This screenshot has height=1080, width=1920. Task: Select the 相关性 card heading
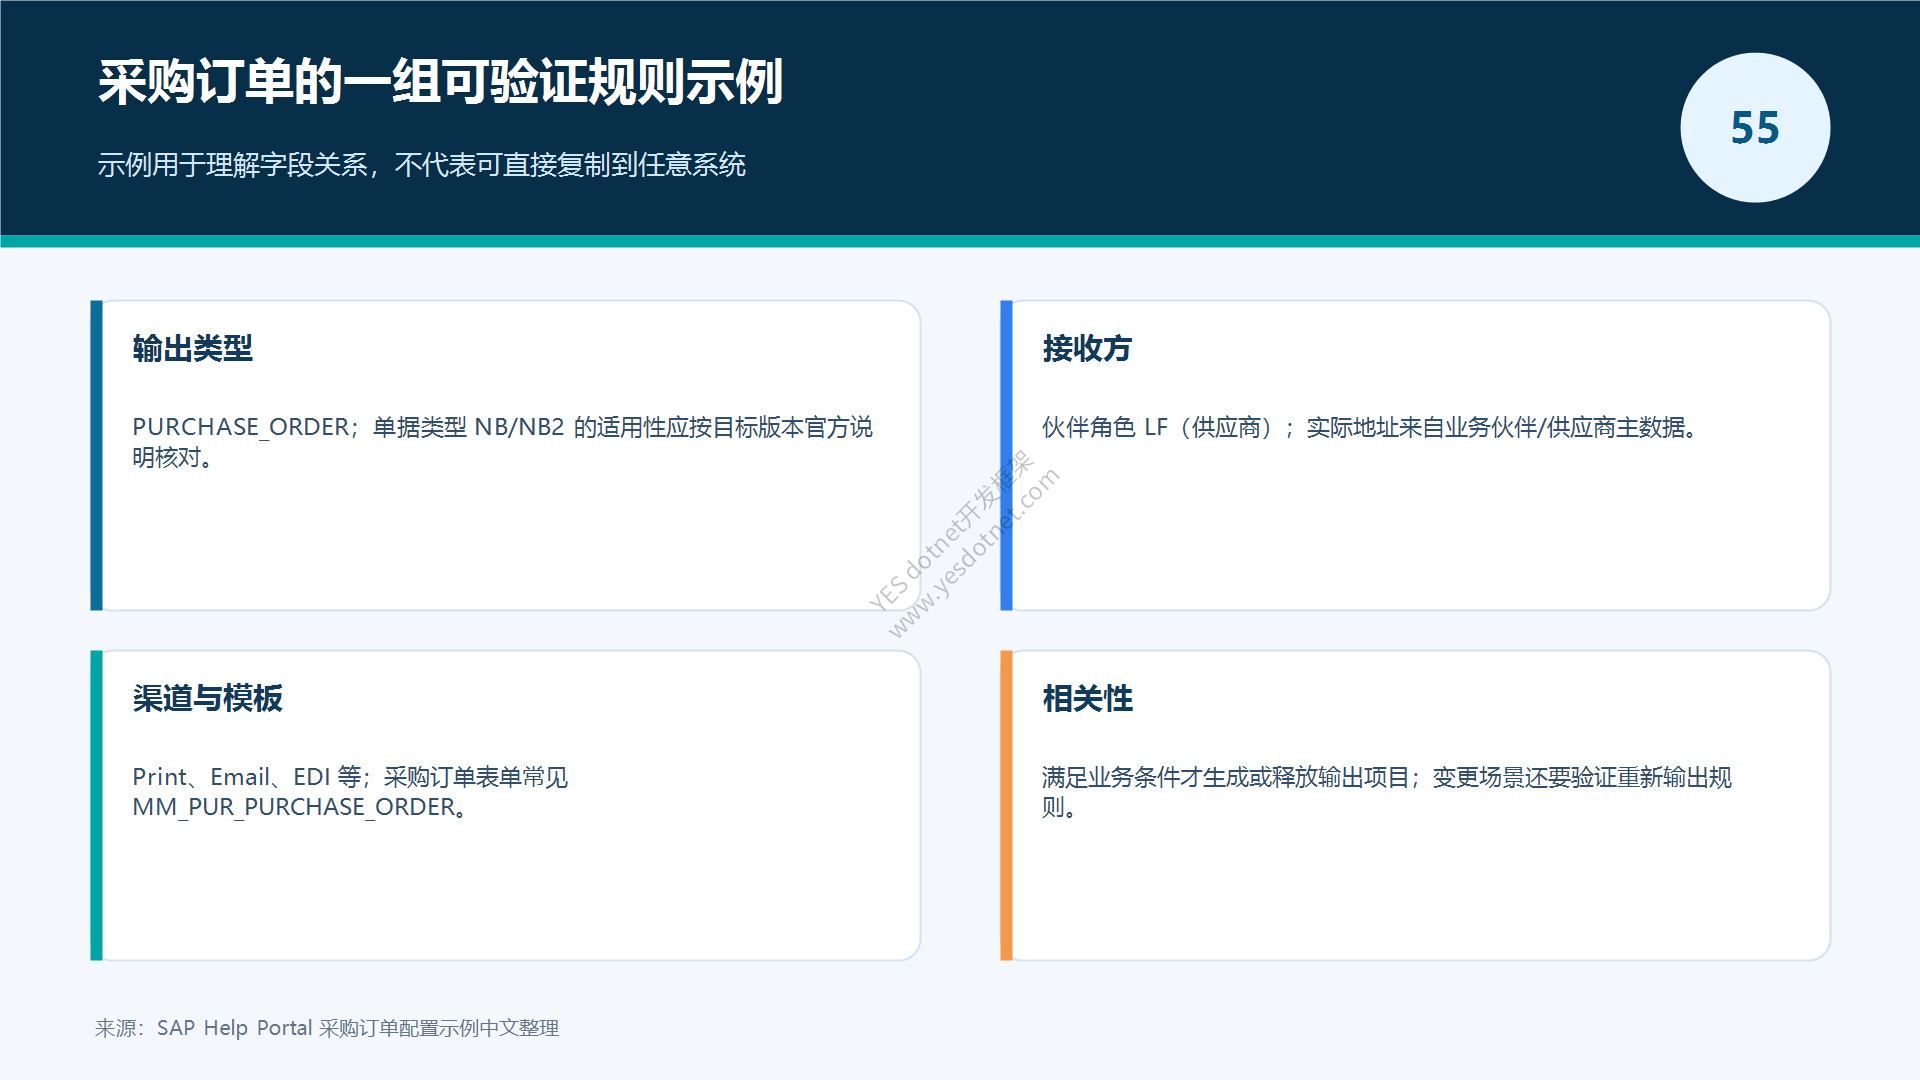[x=1087, y=698]
